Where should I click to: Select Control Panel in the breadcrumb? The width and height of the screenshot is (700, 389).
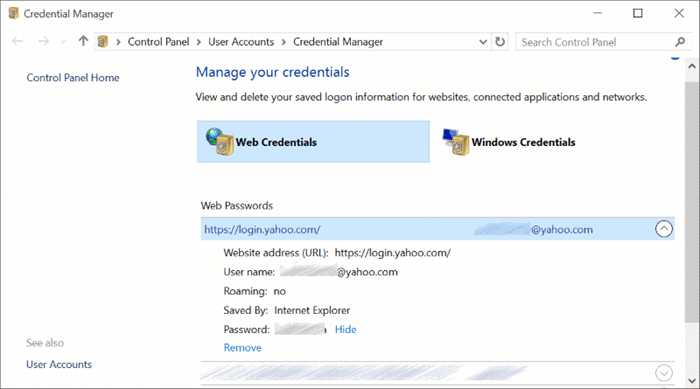coord(158,42)
